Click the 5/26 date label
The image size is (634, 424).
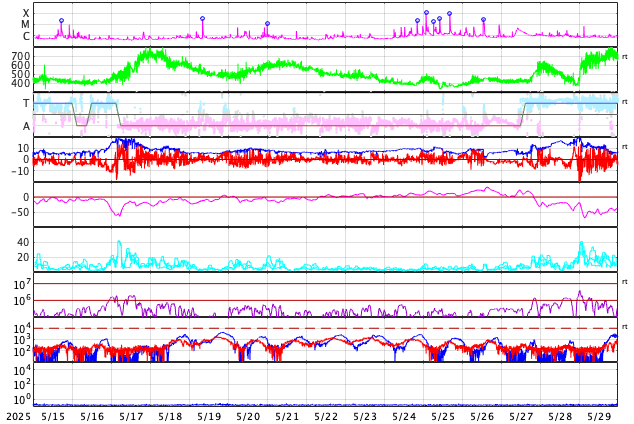[482, 416]
